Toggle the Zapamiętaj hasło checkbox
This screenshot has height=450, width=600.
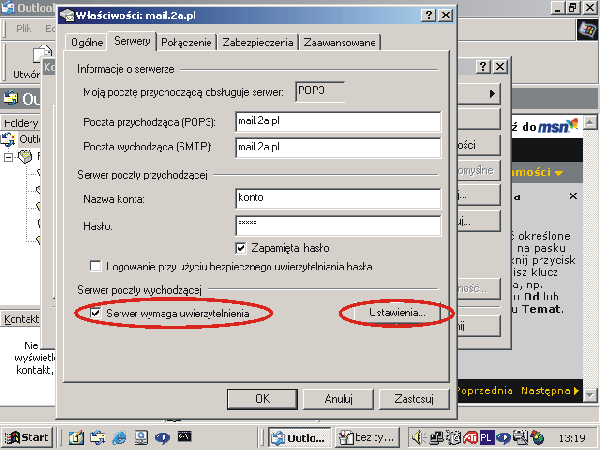pos(241,247)
